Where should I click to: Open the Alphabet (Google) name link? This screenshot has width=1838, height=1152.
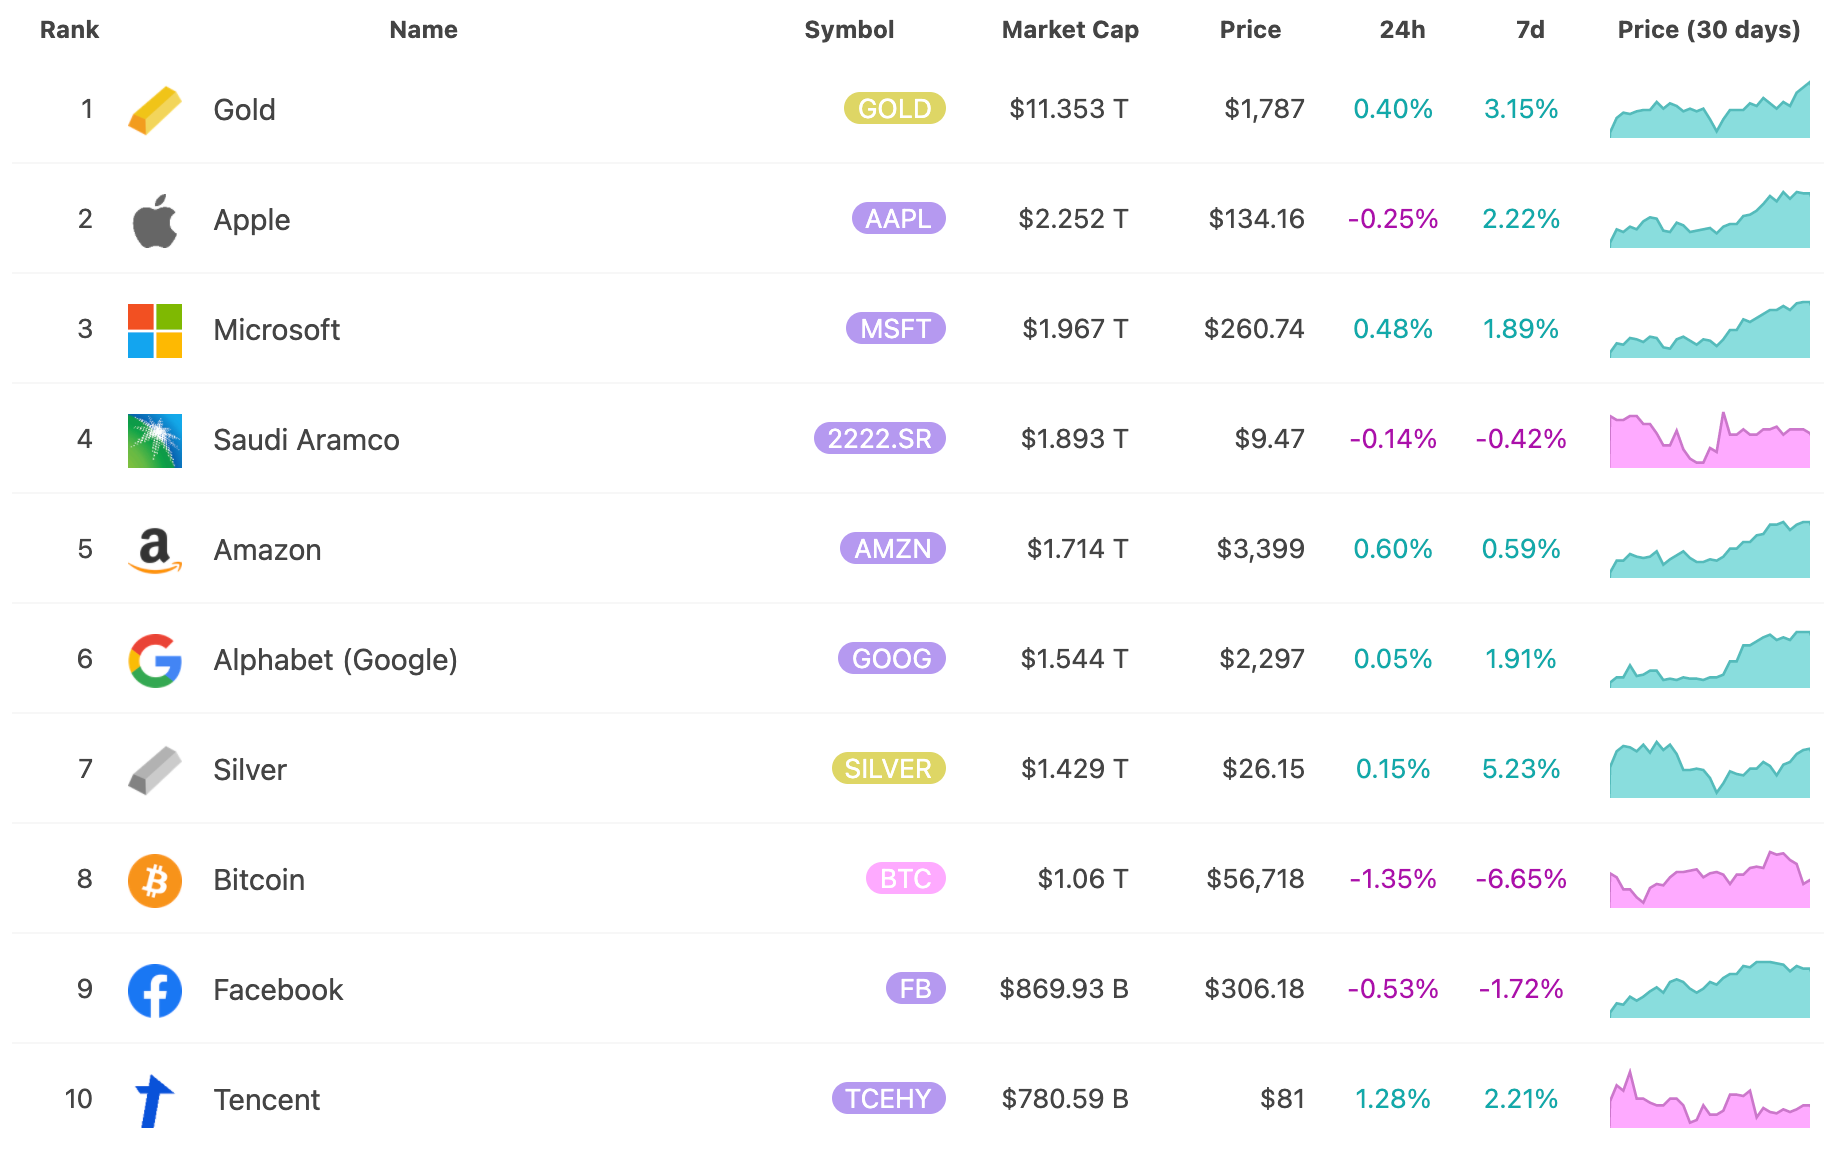(x=335, y=660)
